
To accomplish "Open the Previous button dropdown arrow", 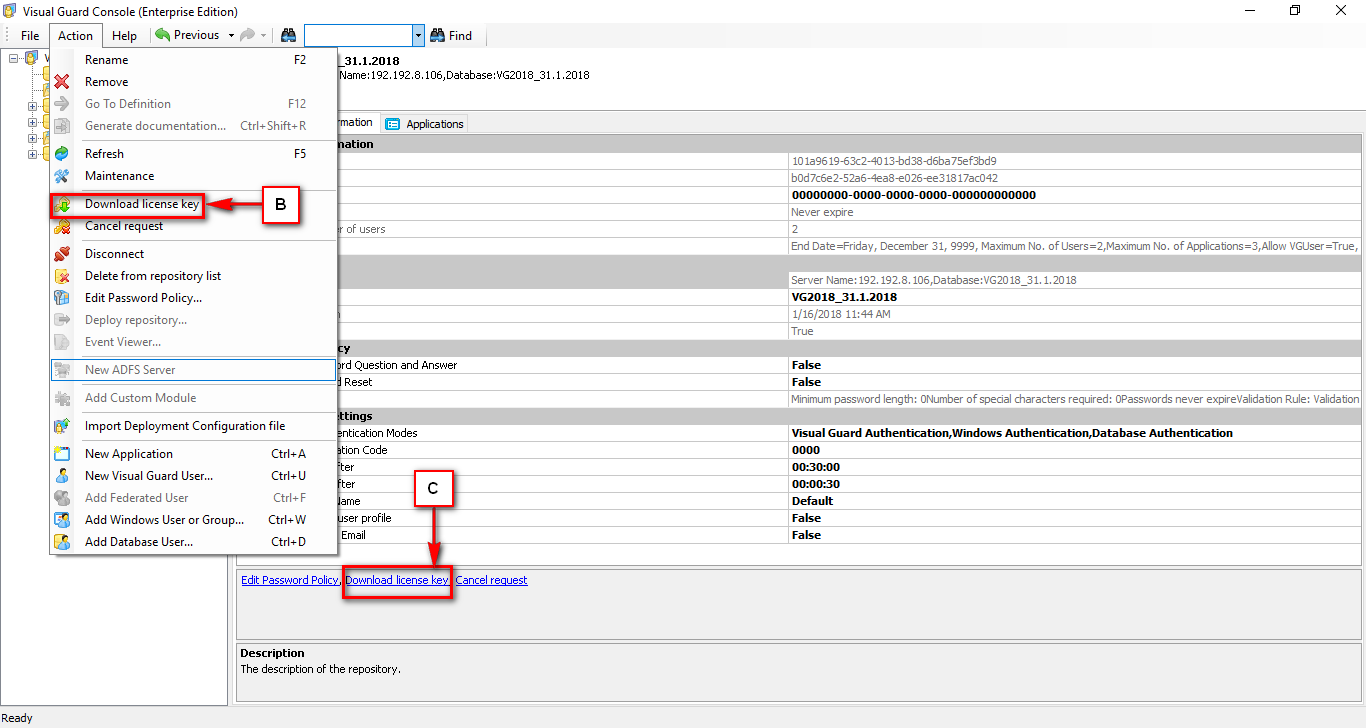I will [x=230, y=35].
